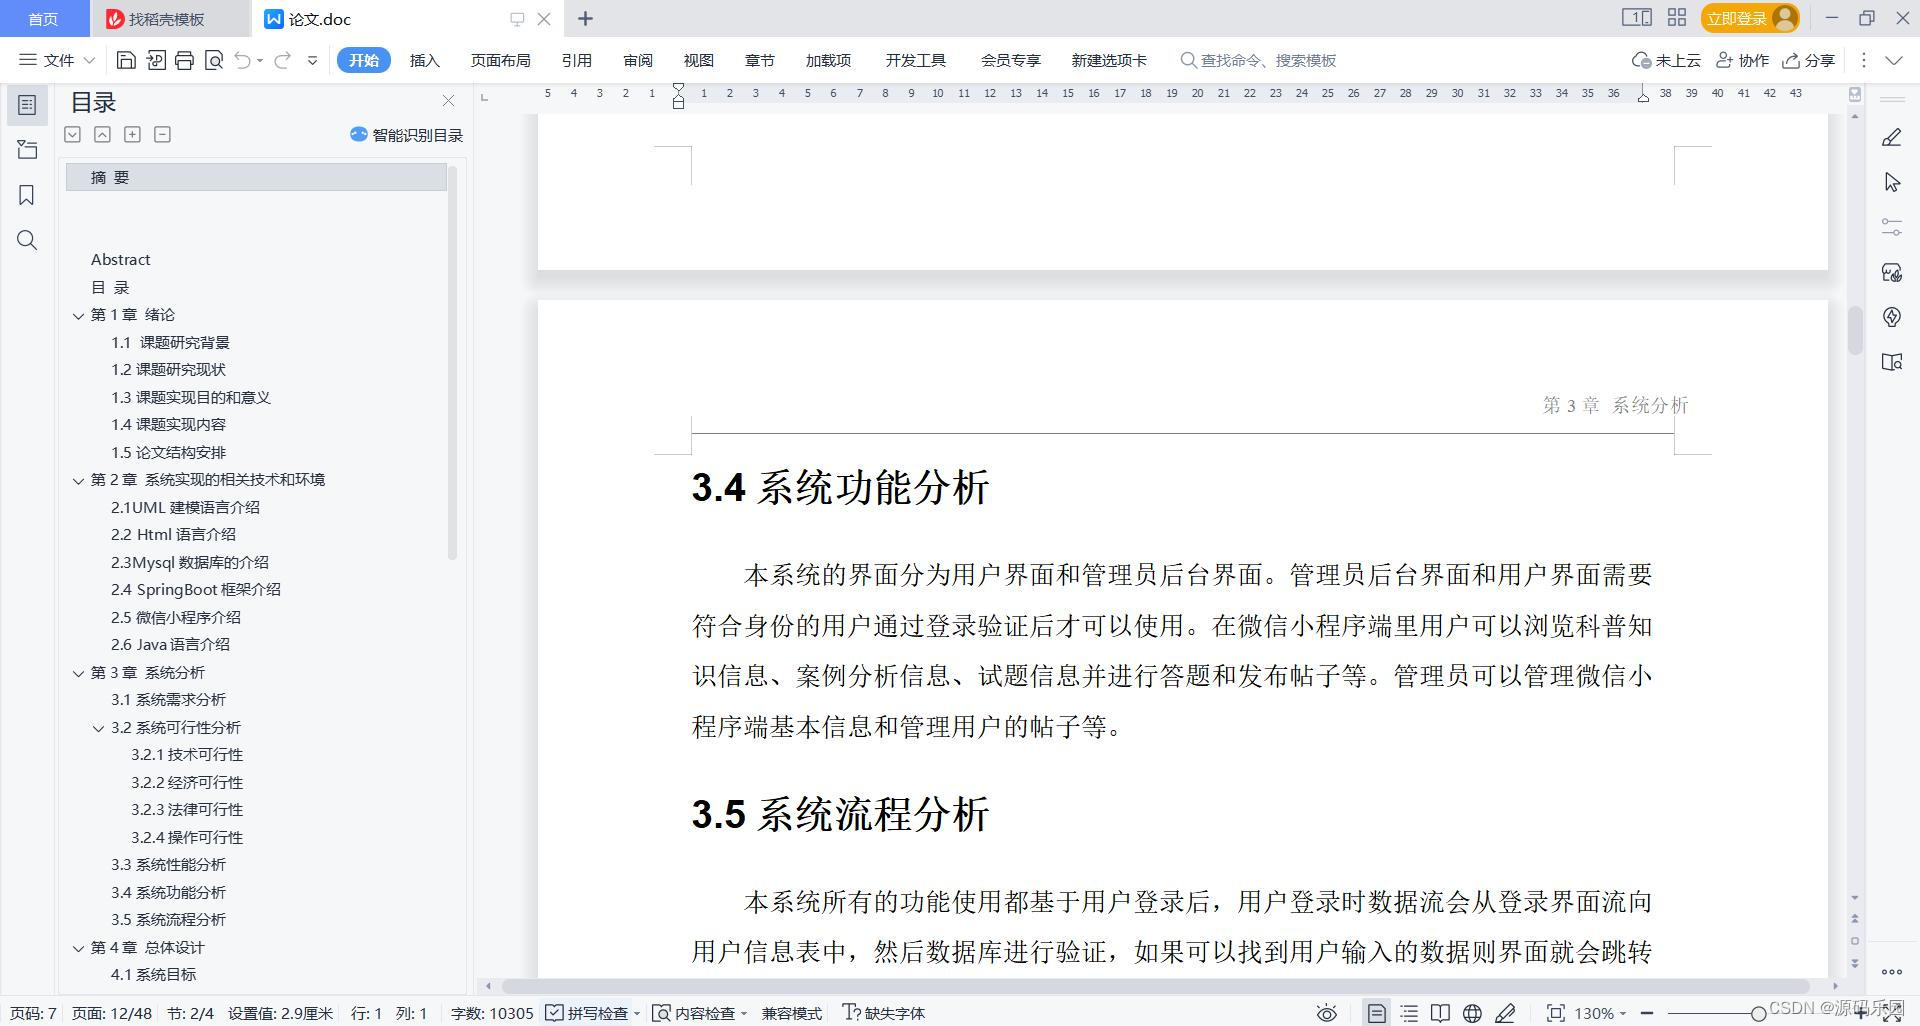Run 智能识别目录 smart outline detection
The height and width of the screenshot is (1026, 1920).
[404, 135]
